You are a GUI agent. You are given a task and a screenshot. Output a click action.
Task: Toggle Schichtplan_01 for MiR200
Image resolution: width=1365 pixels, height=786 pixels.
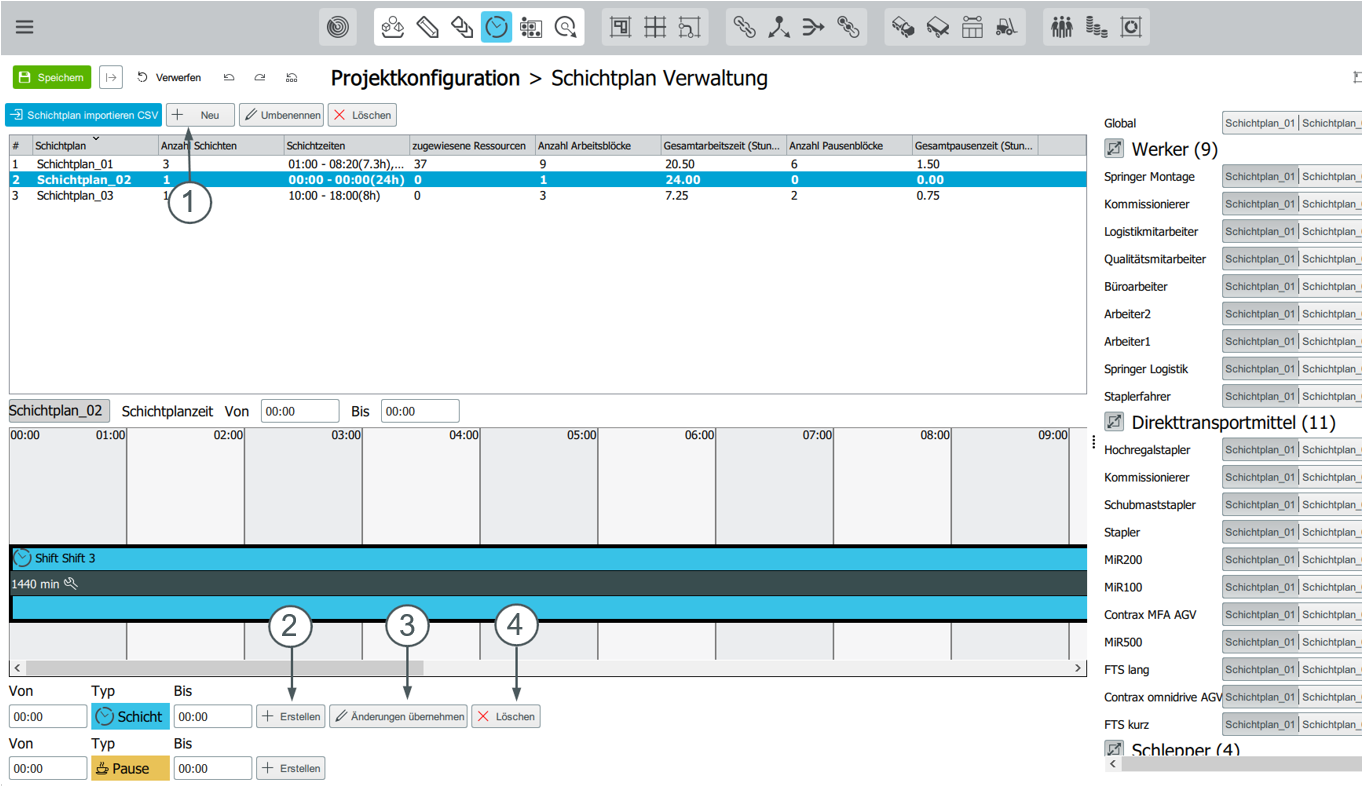(x=1260, y=559)
